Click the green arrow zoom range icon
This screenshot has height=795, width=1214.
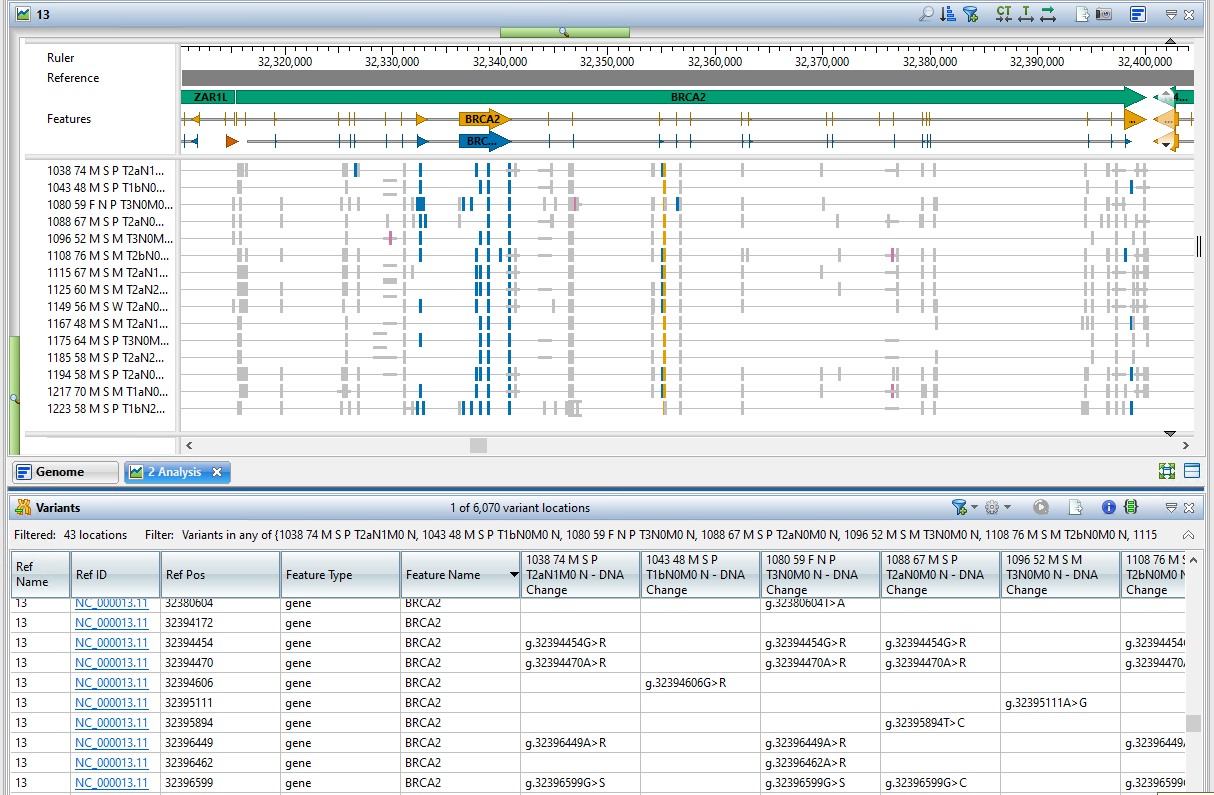[x=1048, y=14]
